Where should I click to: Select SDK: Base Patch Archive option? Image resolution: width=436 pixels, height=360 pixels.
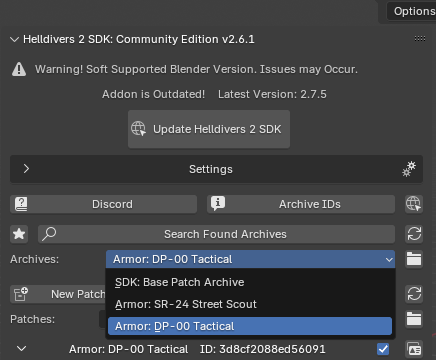[250, 282]
